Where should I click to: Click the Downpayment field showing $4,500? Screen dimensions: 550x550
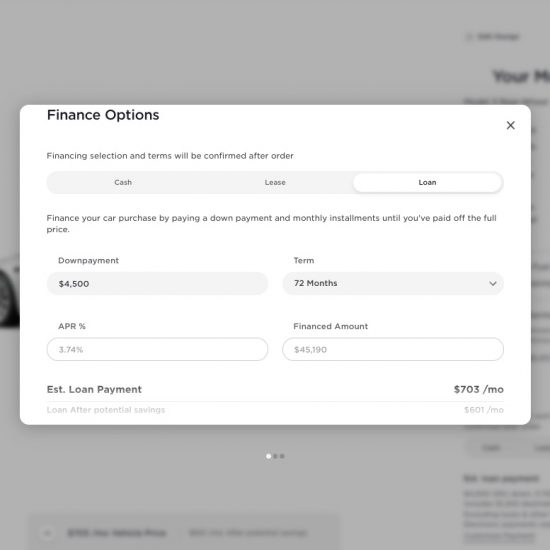tap(157, 283)
